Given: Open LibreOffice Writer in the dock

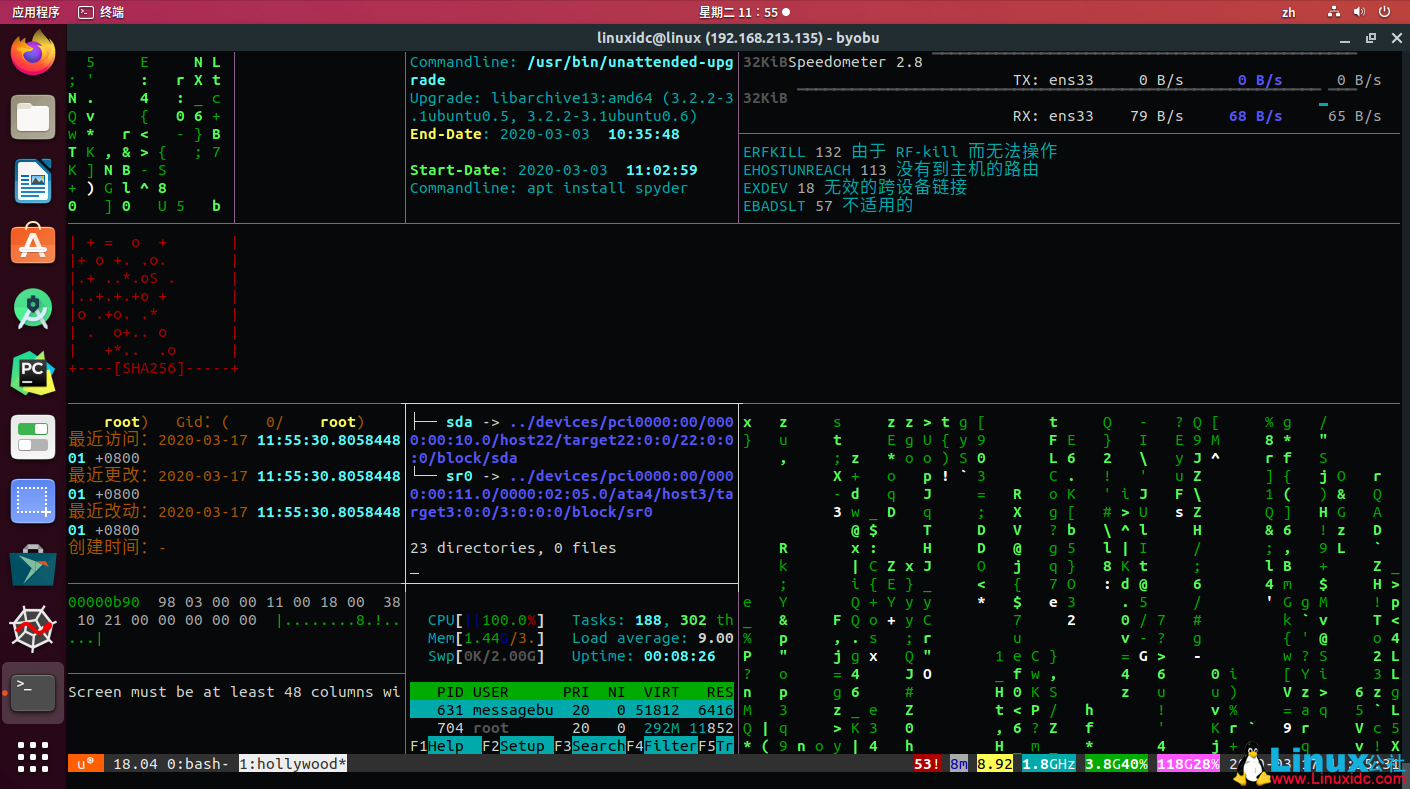Looking at the screenshot, I should point(33,181).
